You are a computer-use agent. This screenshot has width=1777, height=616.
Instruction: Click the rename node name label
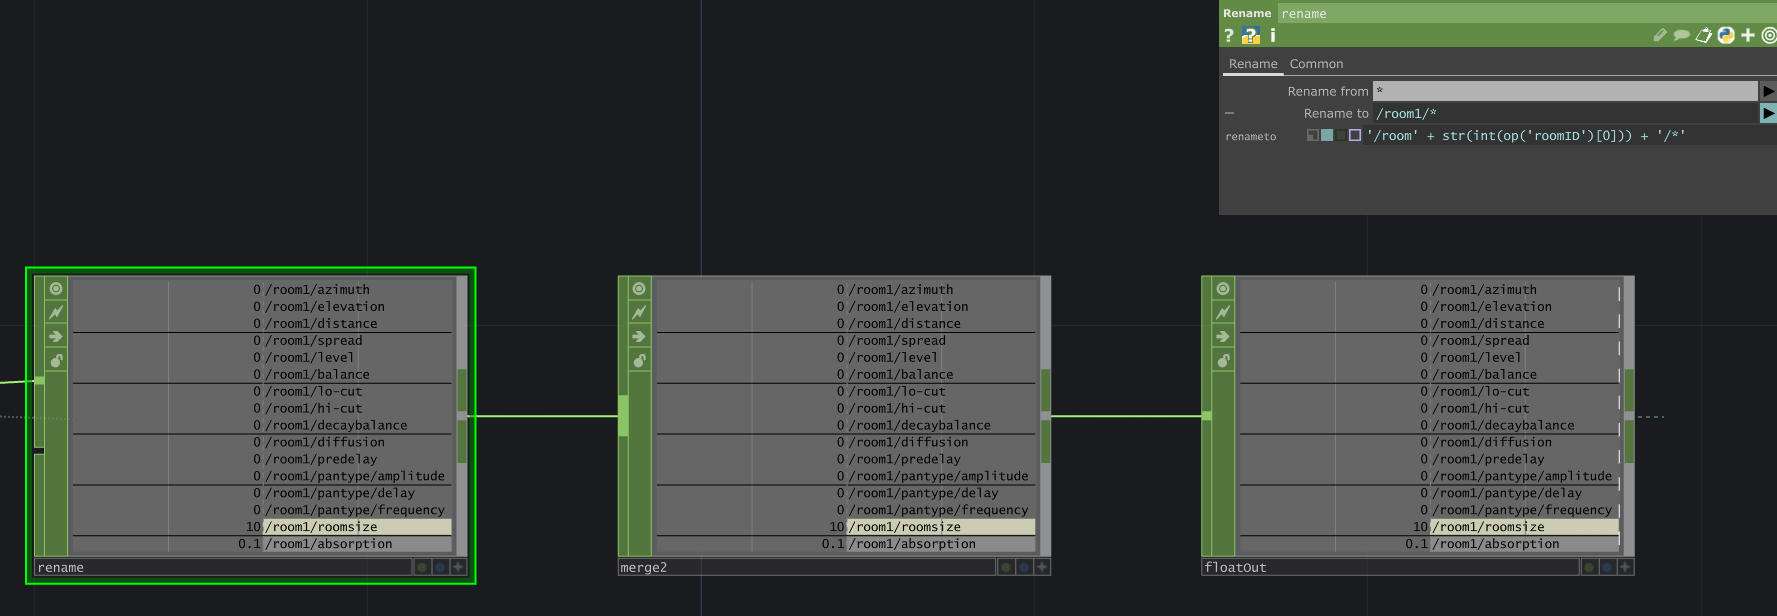pos(223,567)
